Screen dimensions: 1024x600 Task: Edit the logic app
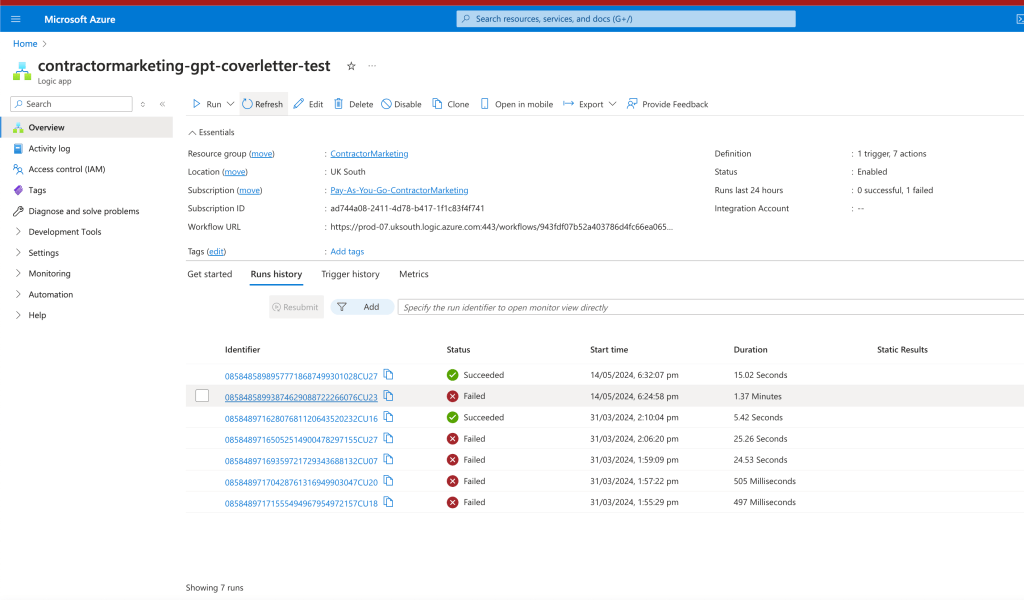click(x=308, y=104)
